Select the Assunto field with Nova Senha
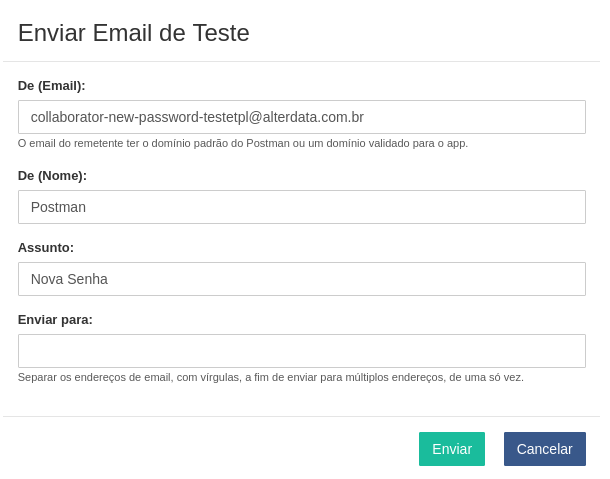Screen dimensions: 610x479 tap(301, 279)
